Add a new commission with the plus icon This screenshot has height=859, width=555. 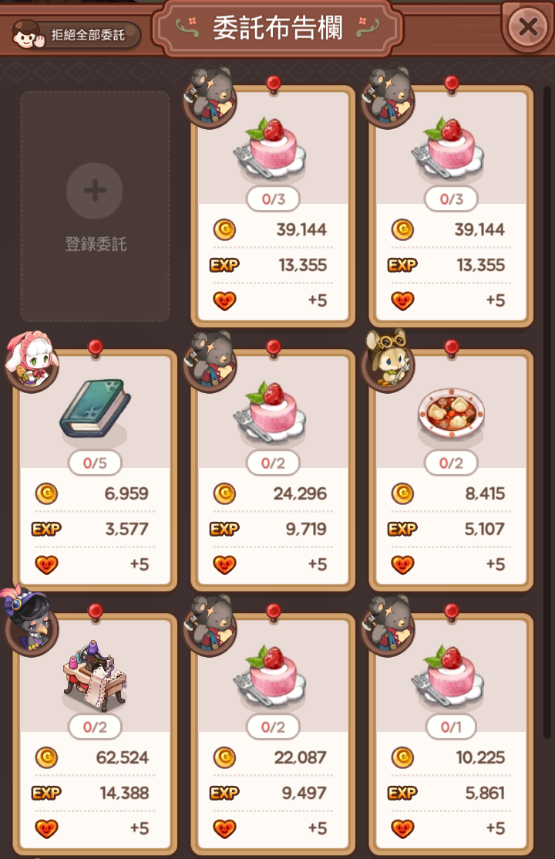pos(95,191)
